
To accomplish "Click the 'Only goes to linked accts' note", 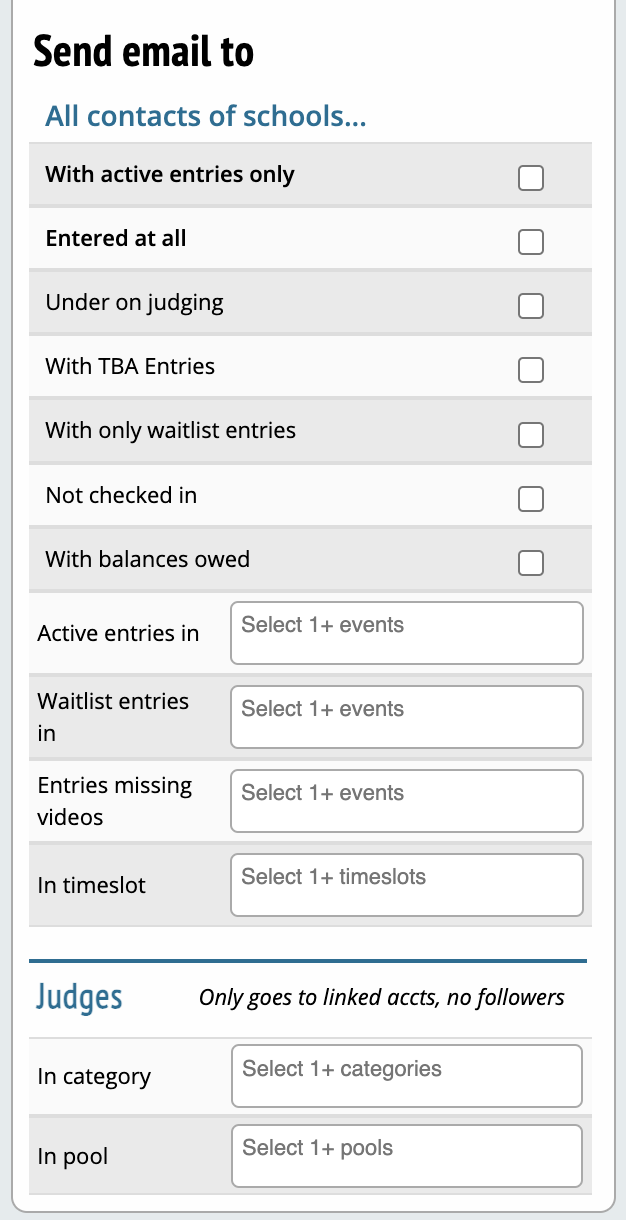I will pos(381,997).
